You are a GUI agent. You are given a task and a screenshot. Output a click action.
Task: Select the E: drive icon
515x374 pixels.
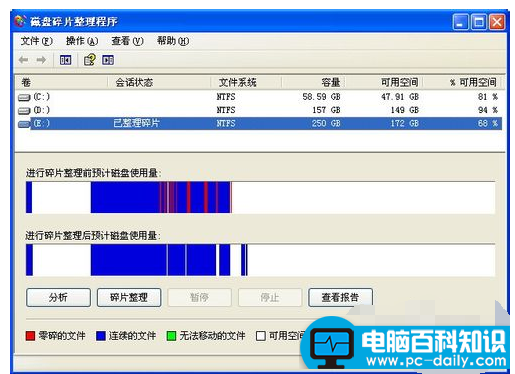click(x=24, y=124)
